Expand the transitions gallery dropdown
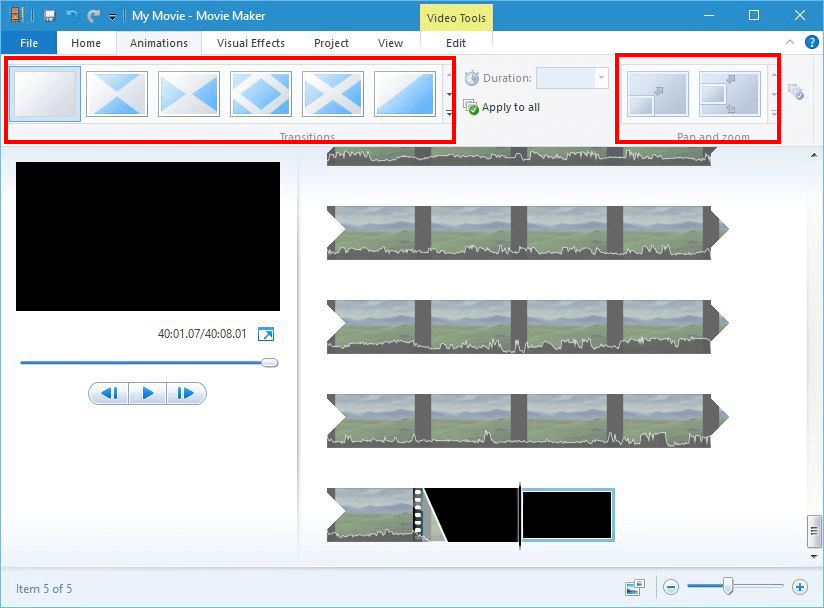The image size is (824, 608). 449,114
